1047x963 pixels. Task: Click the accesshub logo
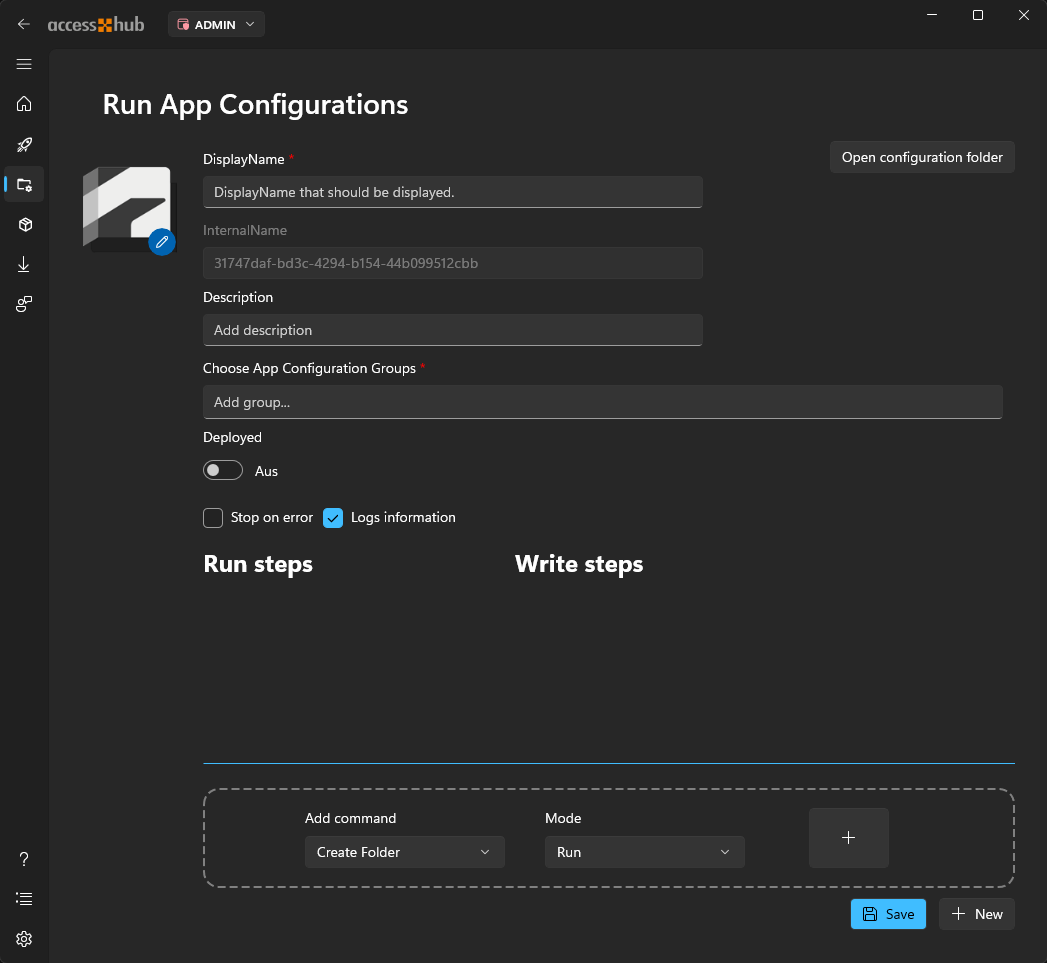point(96,25)
